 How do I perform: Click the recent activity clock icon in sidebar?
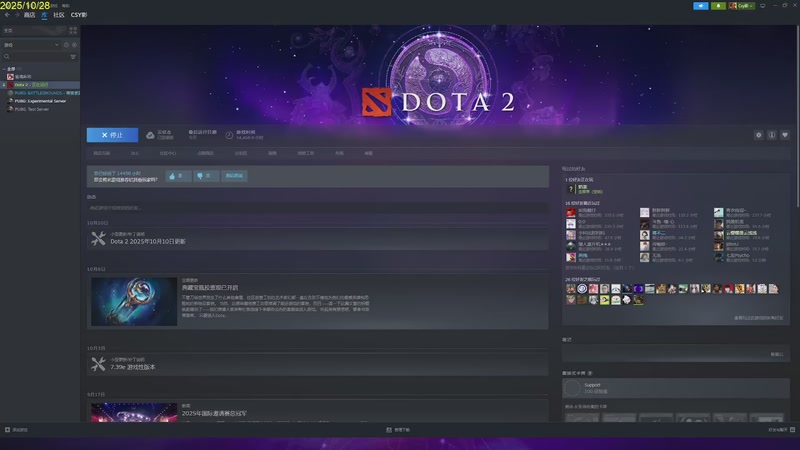click(x=66, y=45)
